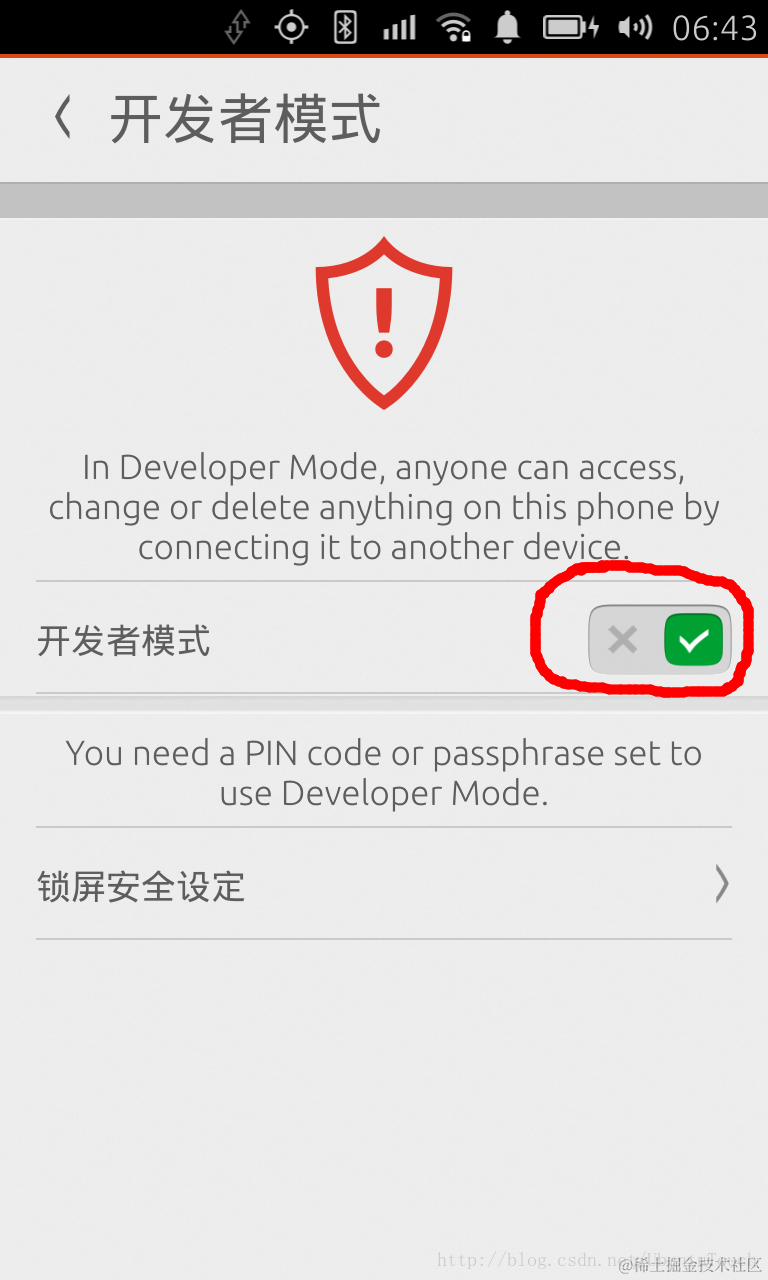Tap the red warning shield icon
The height and width of the screenshot is (1280, 768).
click(x=384, y=323)
